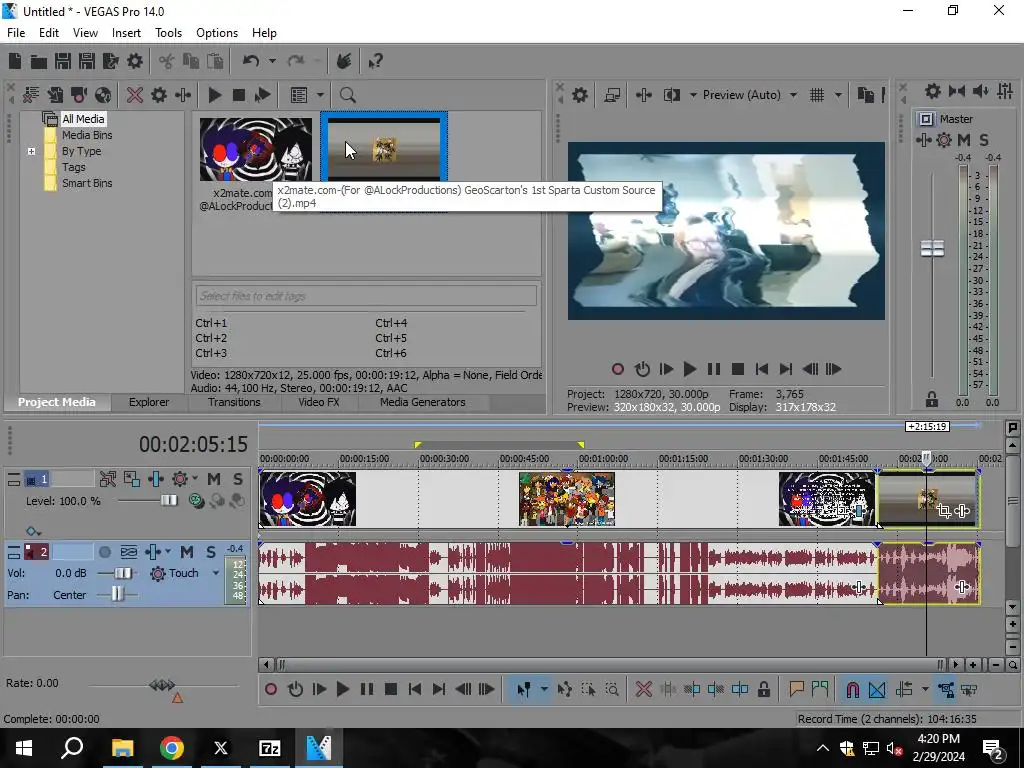Click the Search Media magnifier icon
Screen dimensions: 1024x768
click(347, 95)
